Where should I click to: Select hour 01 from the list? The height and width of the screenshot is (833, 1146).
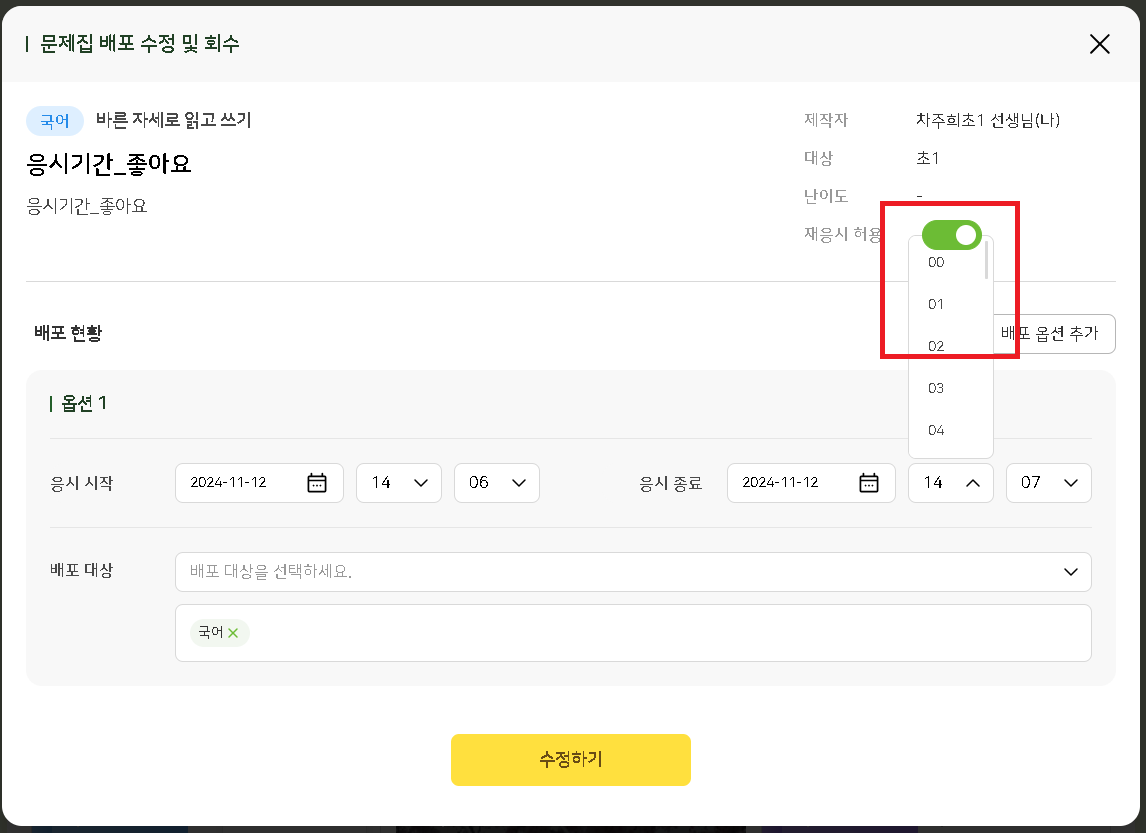tap(936, 305)
